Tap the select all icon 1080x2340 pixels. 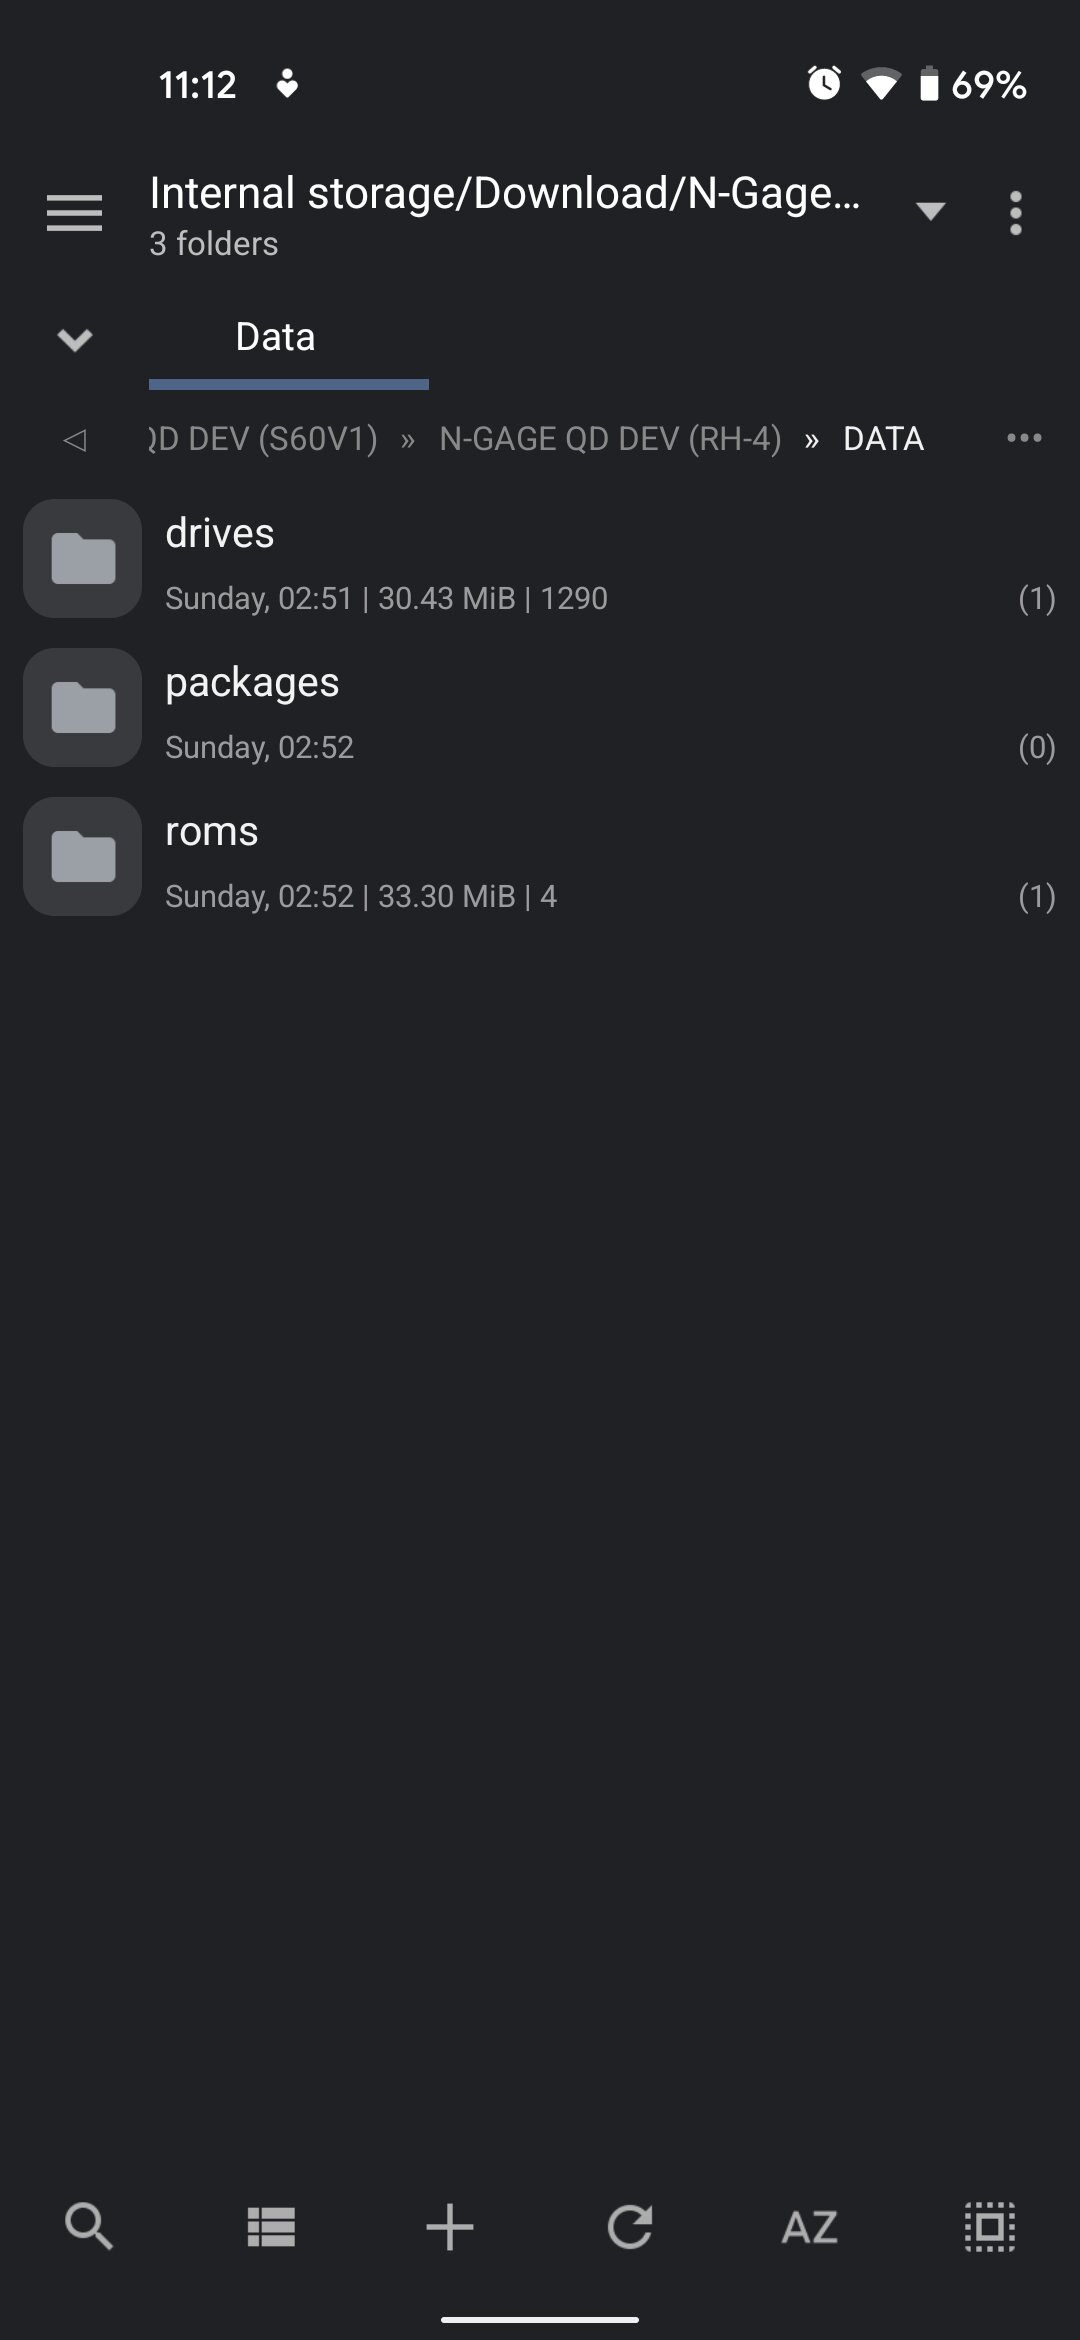(990, 2226)
